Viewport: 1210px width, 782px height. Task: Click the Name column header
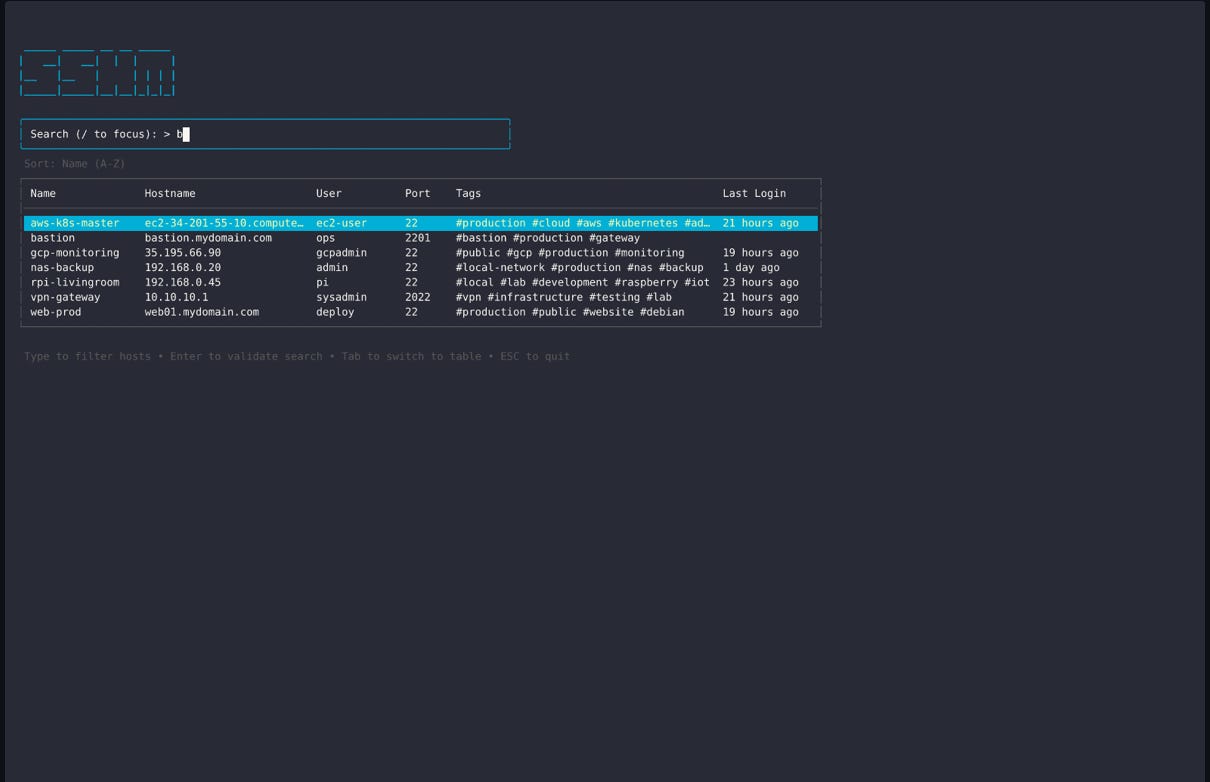coord(43,193)
